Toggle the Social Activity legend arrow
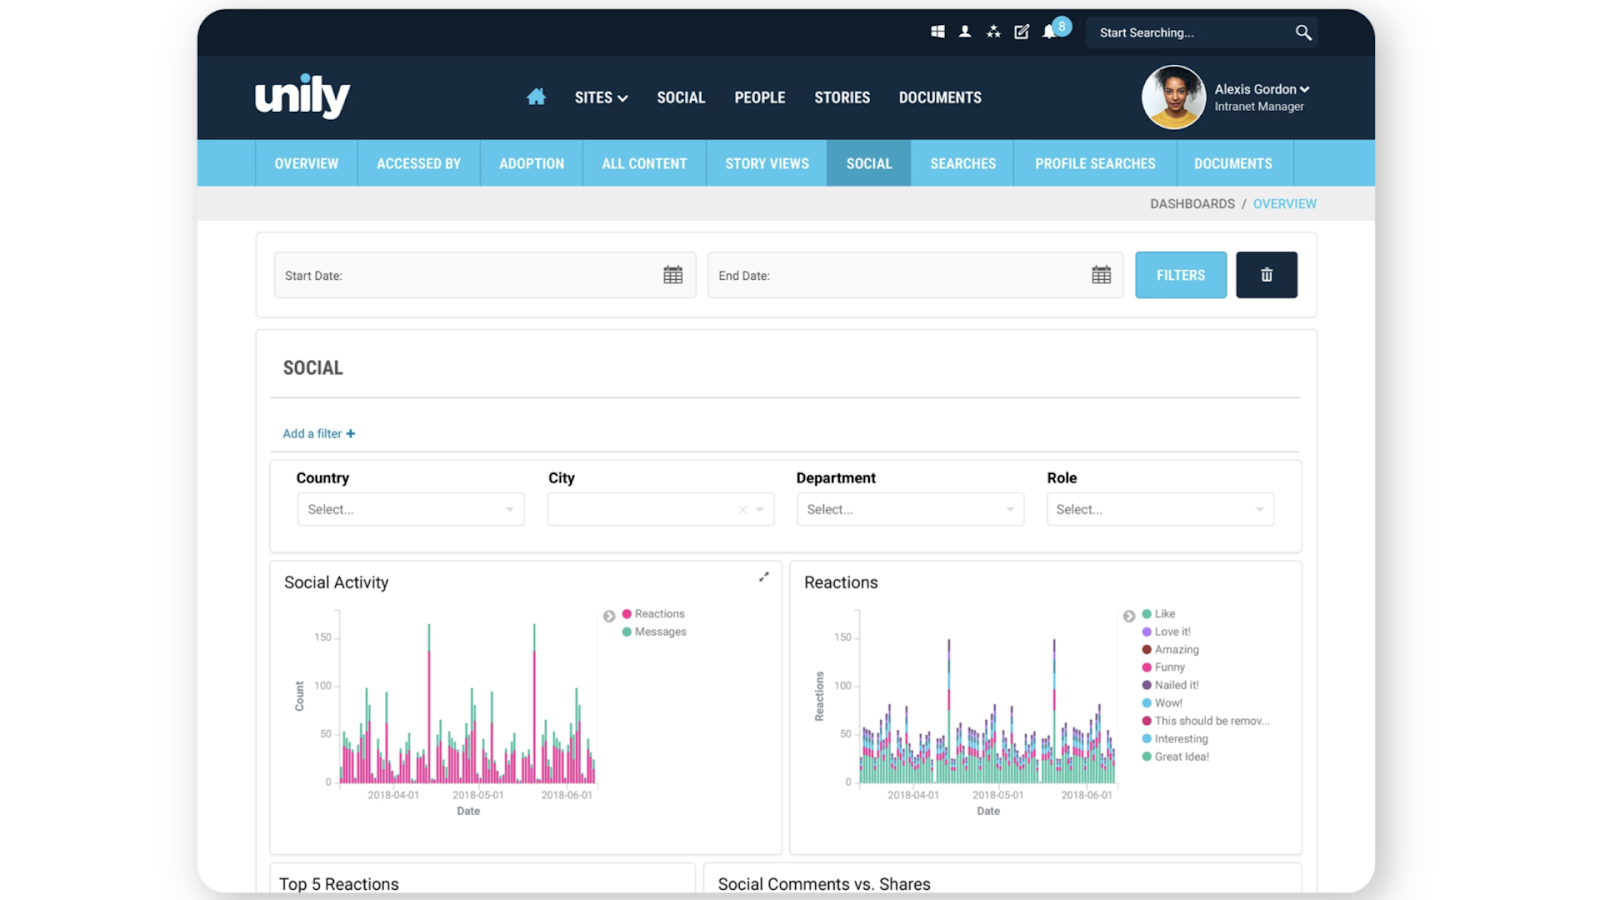The width and height of the screenshot is (1600, 900). (x=609, y=616)
